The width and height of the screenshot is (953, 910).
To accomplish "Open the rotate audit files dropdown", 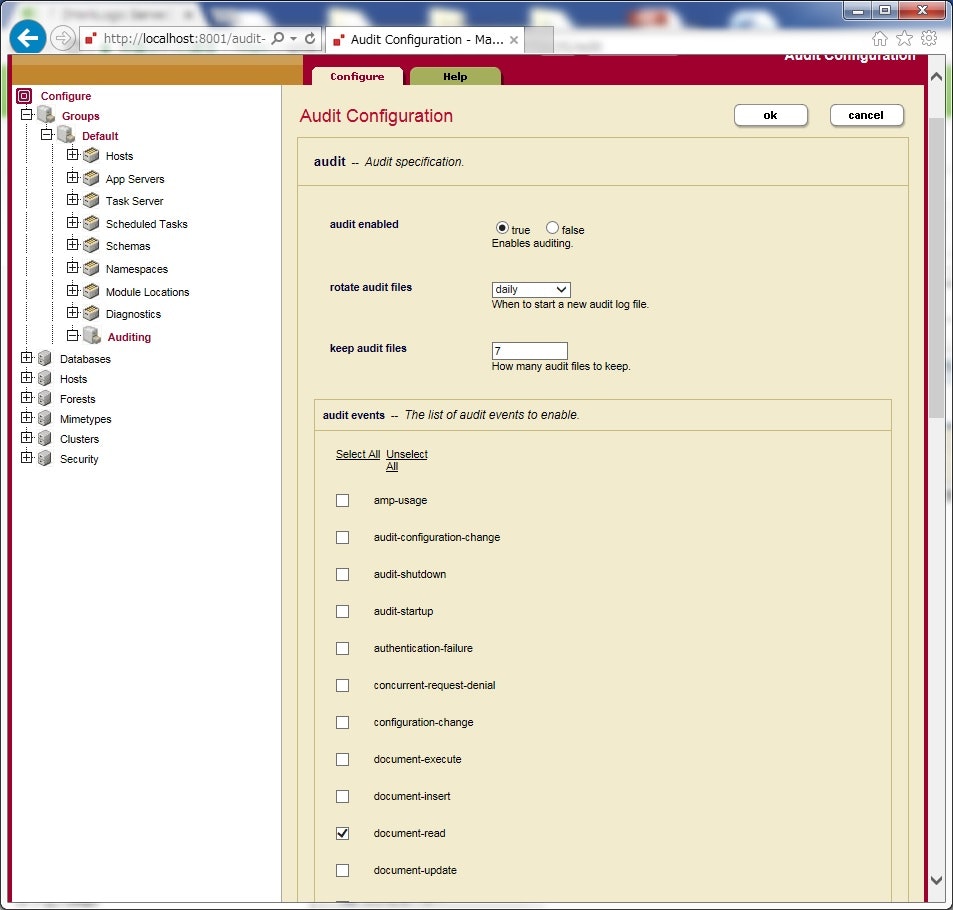I will click(531, 289).
